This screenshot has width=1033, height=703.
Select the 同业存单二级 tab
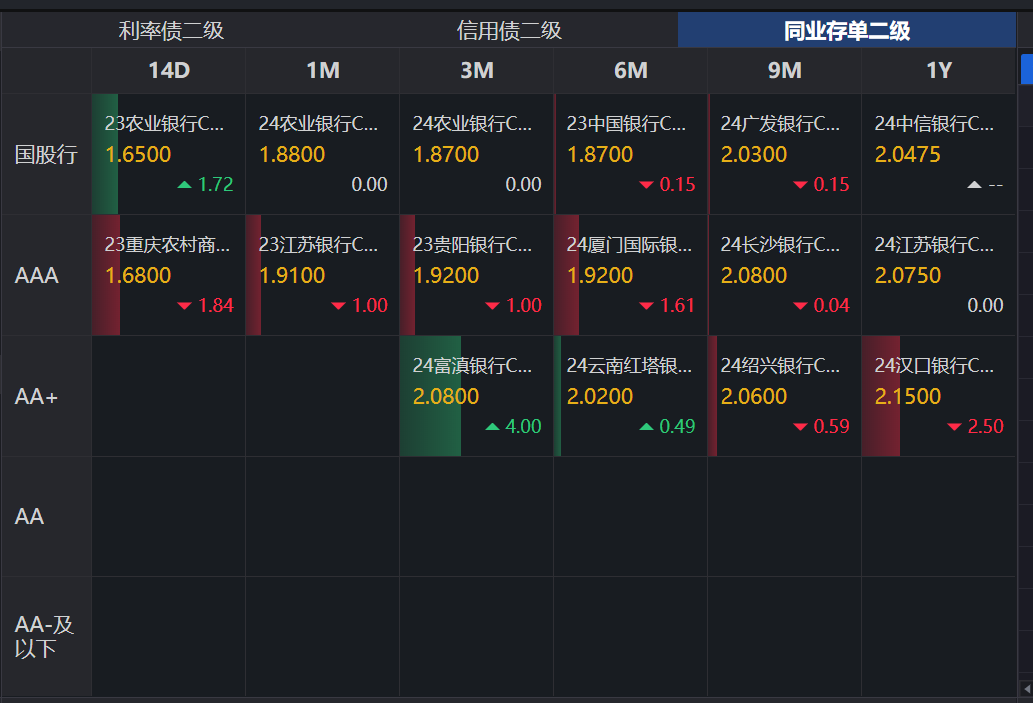[846, 31]
